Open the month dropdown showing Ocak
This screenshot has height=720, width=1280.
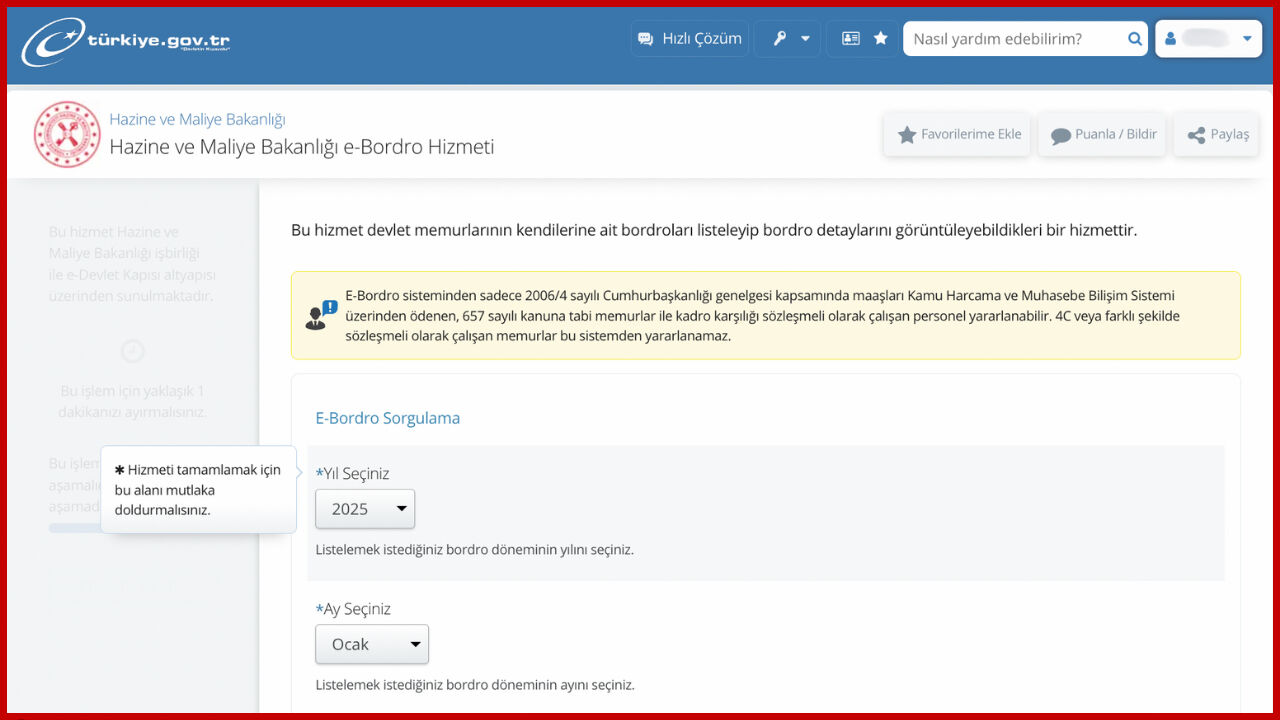[x=371, y=644]
